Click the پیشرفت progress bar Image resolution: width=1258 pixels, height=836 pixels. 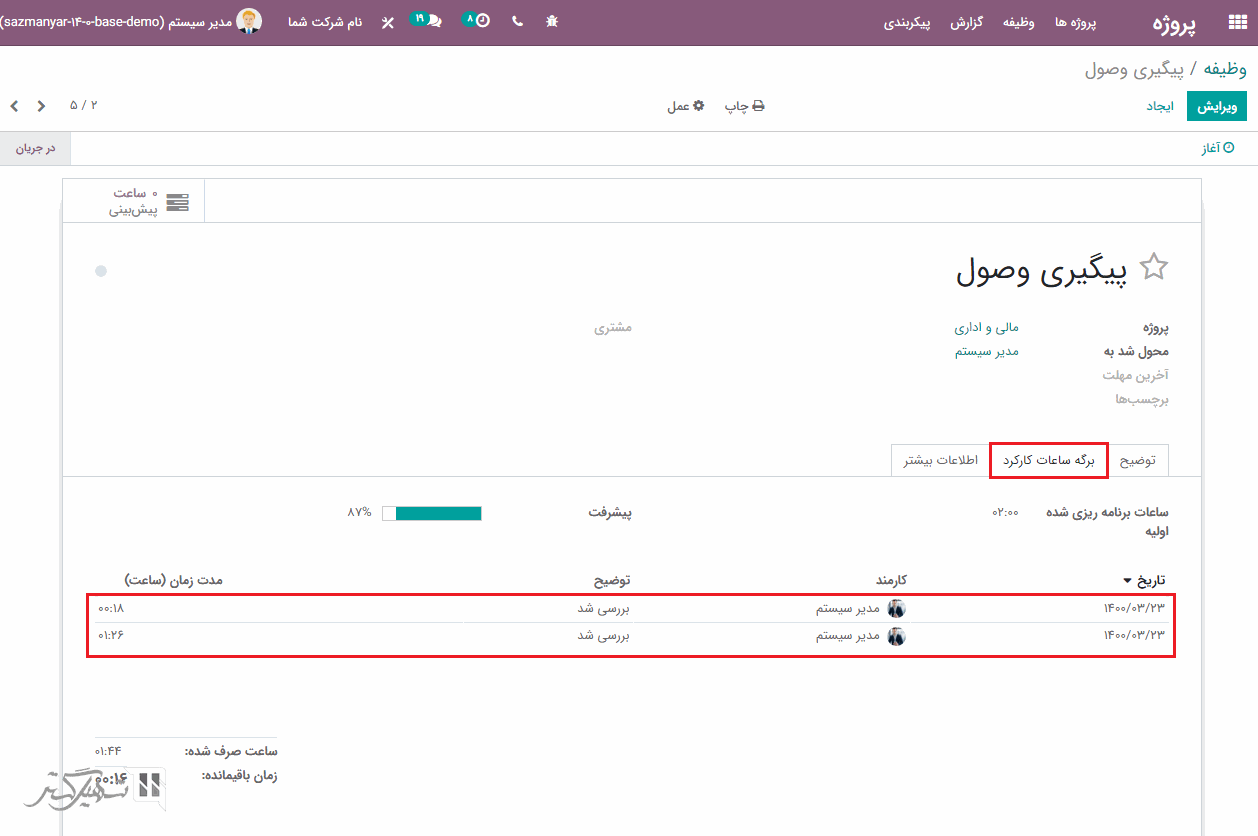pos(432,513)
